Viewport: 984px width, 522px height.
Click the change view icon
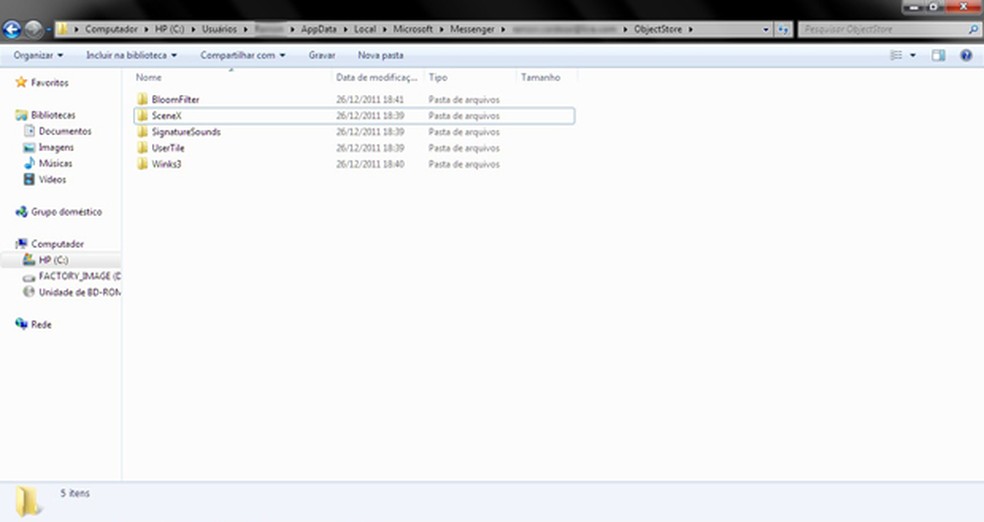[896, 55]
